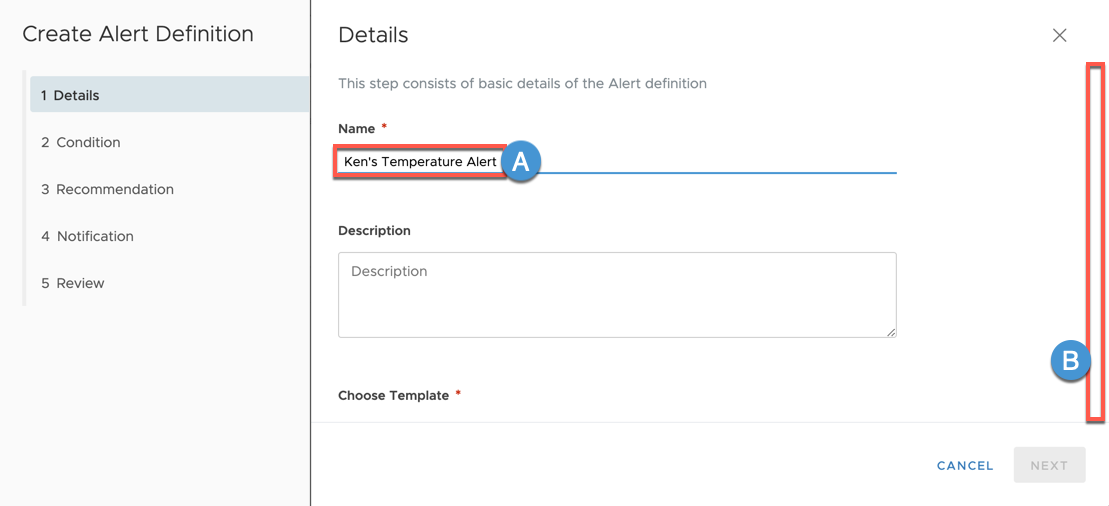Click the step description subtitle text
Viewport: 1109px width, 506px height.
pos(522,84)
